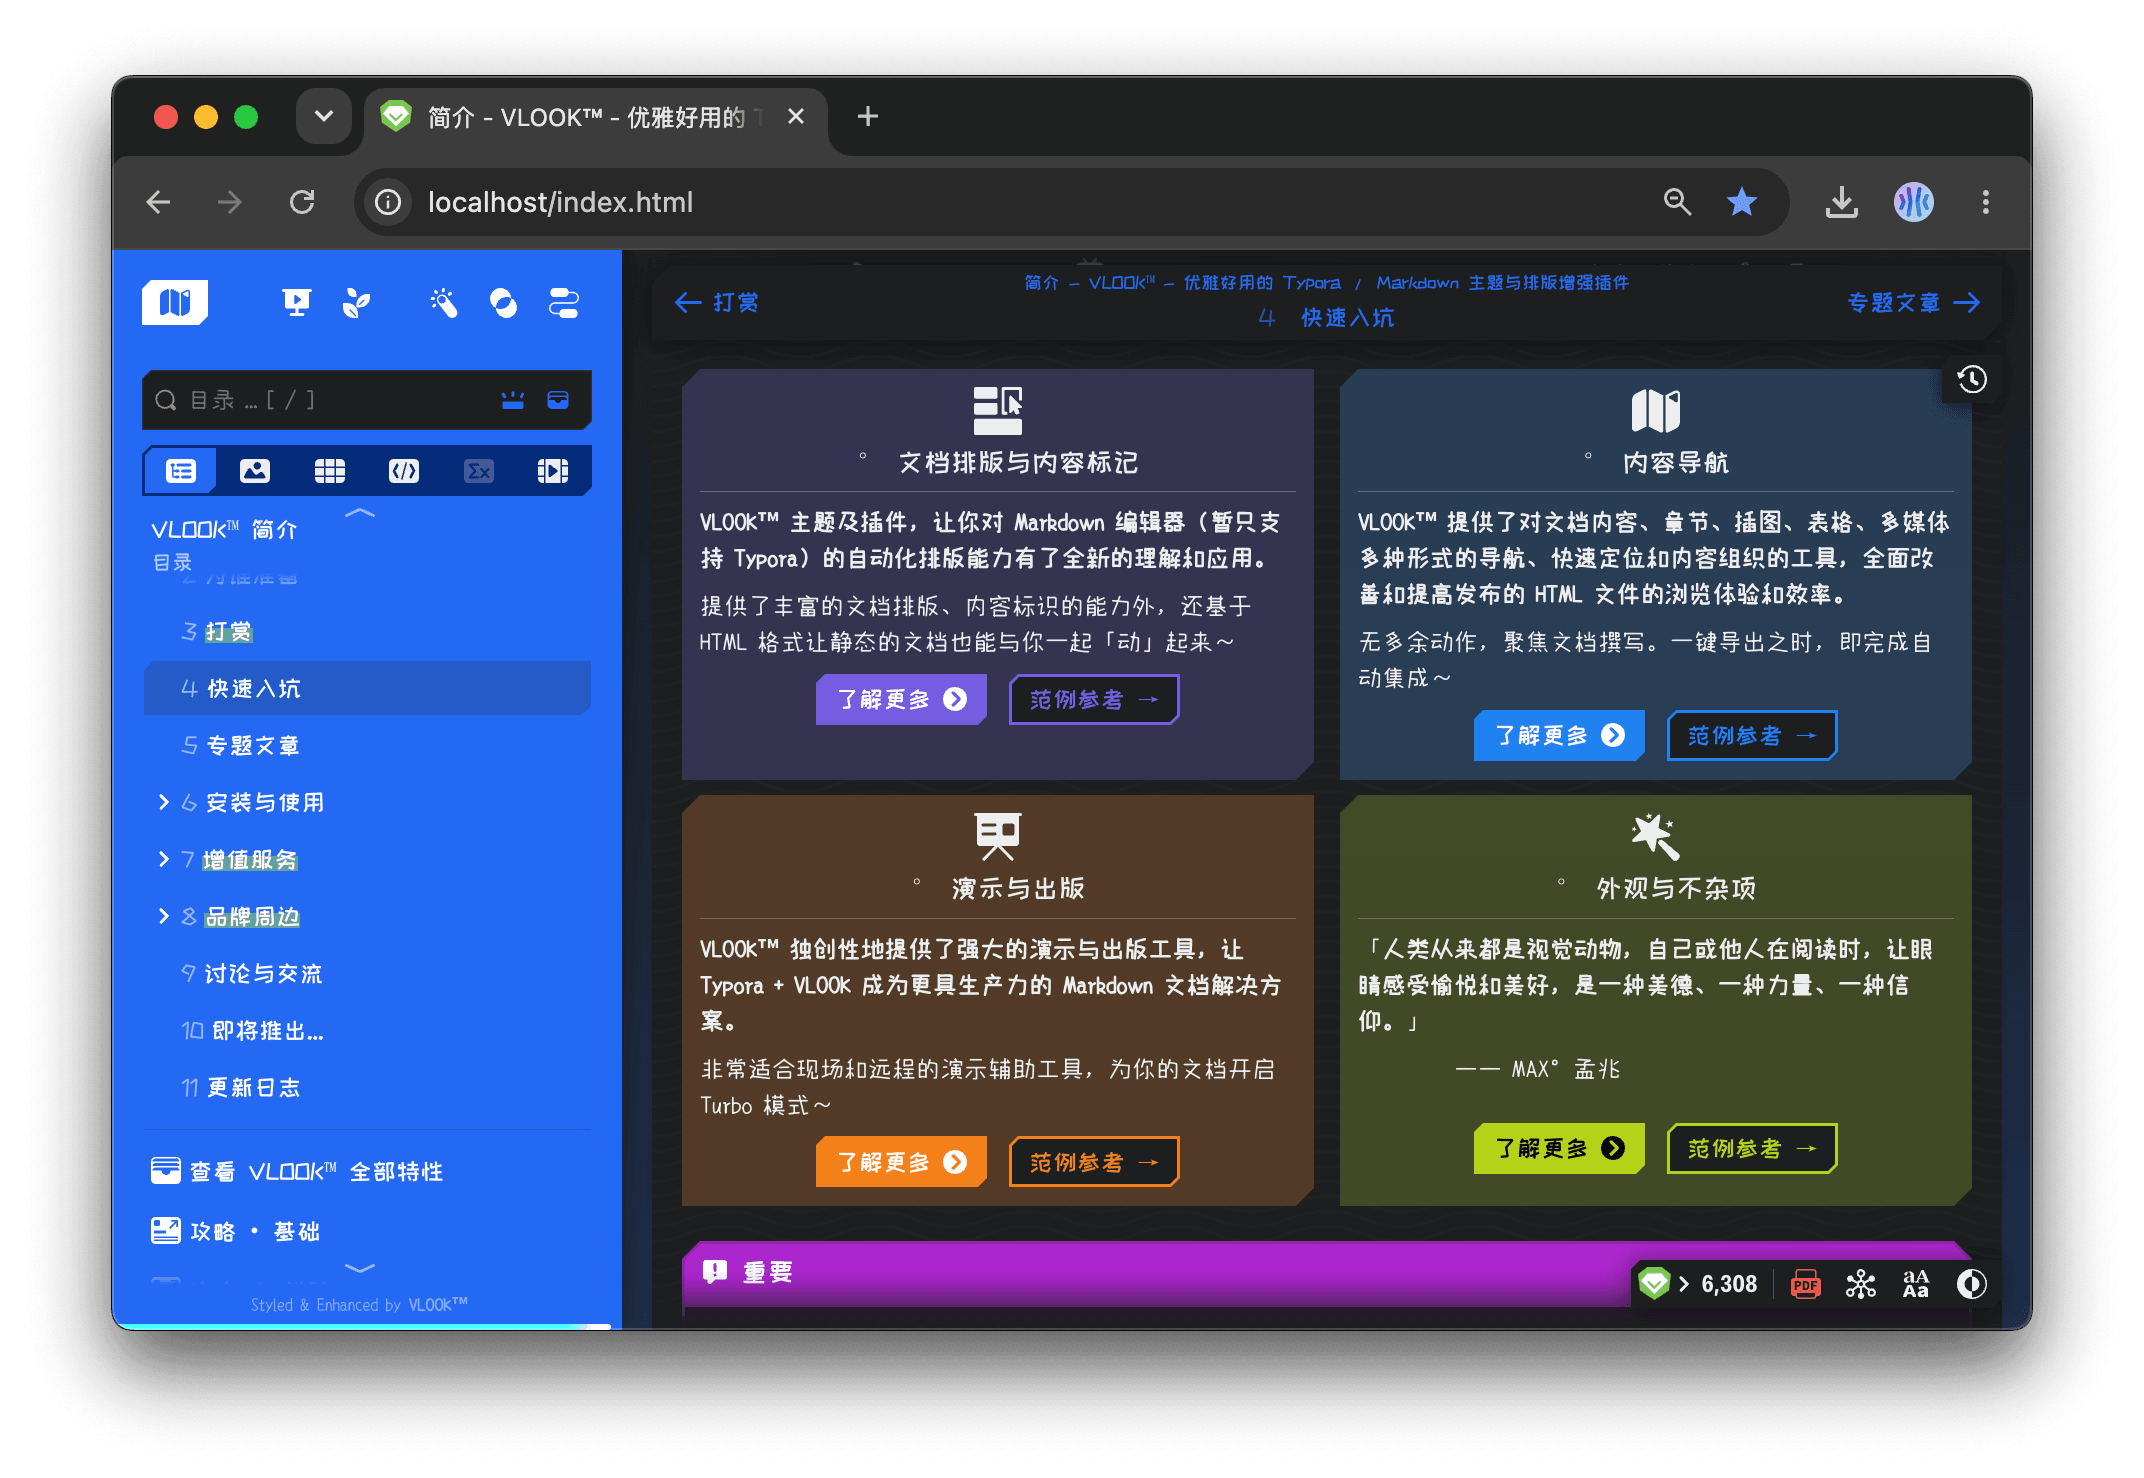This screenshot has height=1478, width=2144.
Task: Click the 外观与不杂项 magic wand icon
Action: (x=1656, y=836)
